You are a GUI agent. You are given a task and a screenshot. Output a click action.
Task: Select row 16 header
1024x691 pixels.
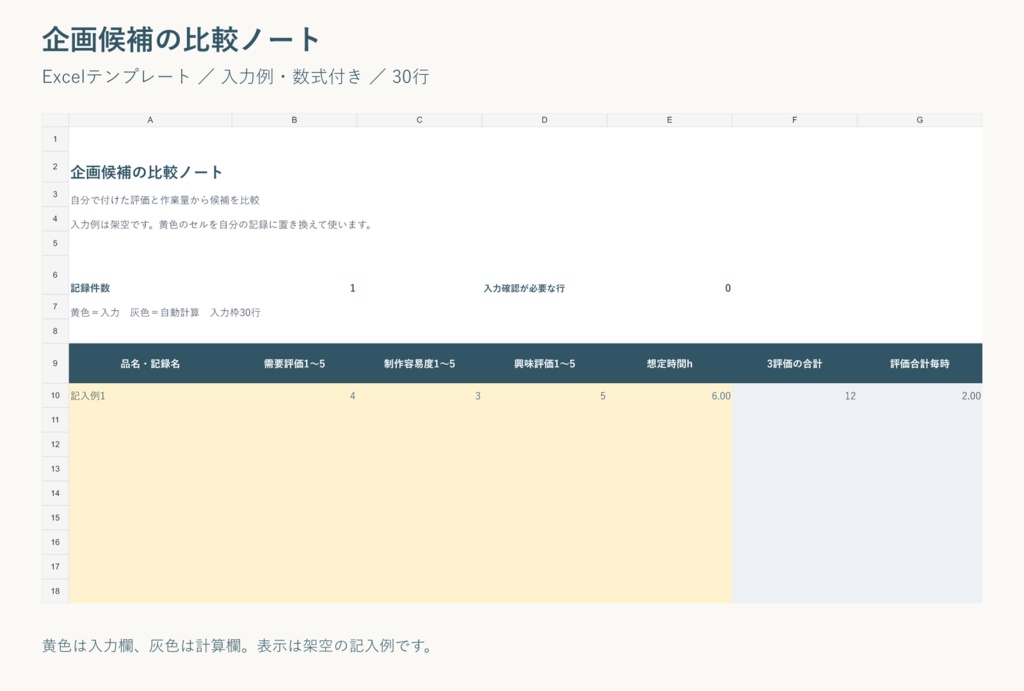coord(55,542)
